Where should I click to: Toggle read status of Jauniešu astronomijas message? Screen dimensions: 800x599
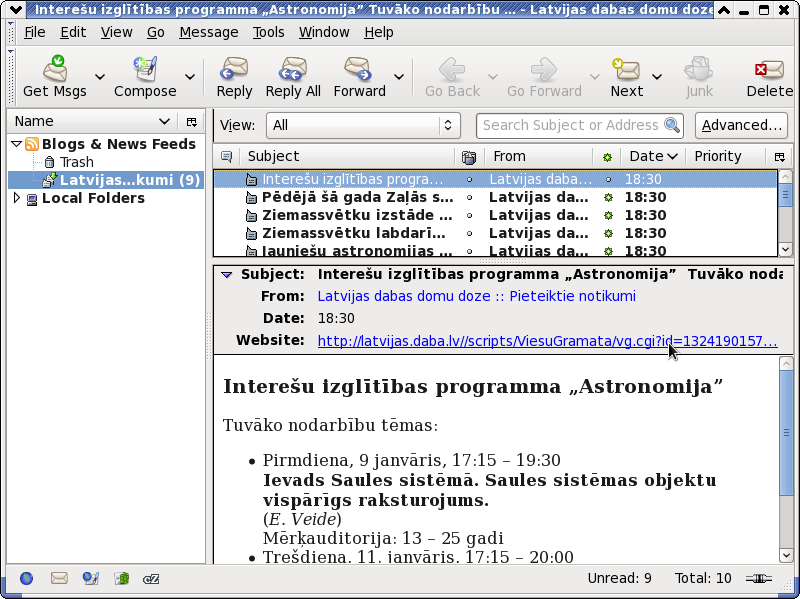click(x=608, y=251)
